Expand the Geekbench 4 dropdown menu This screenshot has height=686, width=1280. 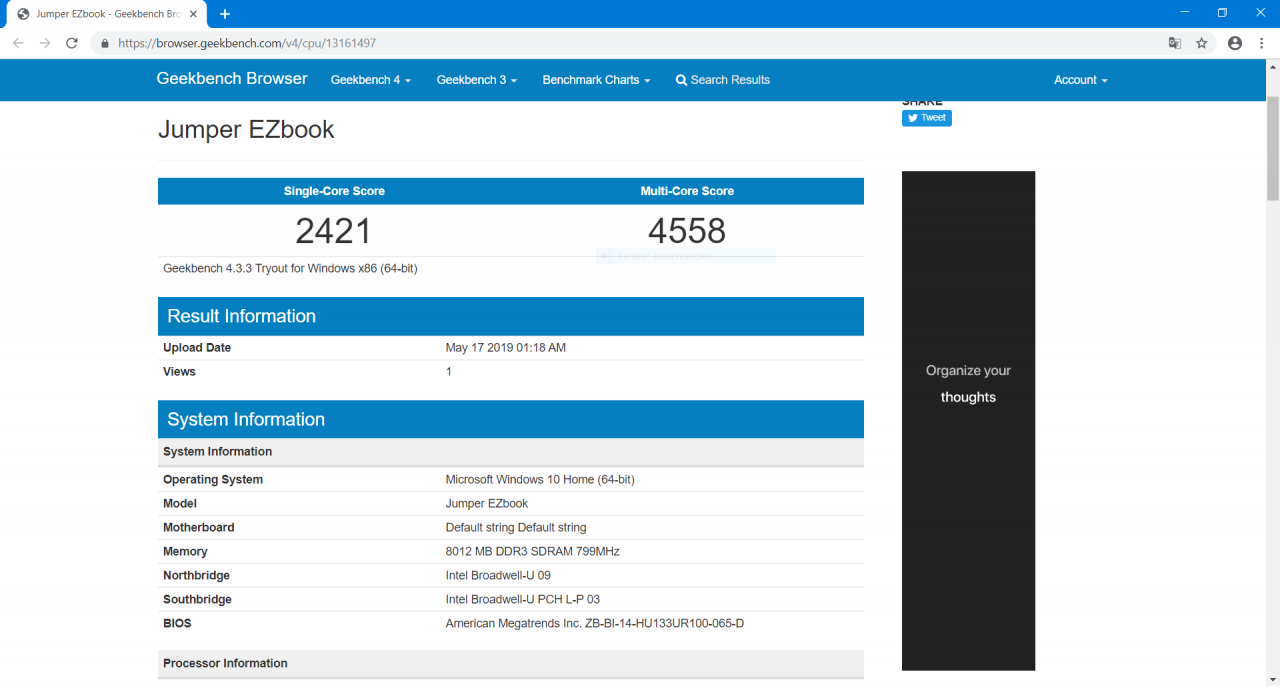click(371, 80)
